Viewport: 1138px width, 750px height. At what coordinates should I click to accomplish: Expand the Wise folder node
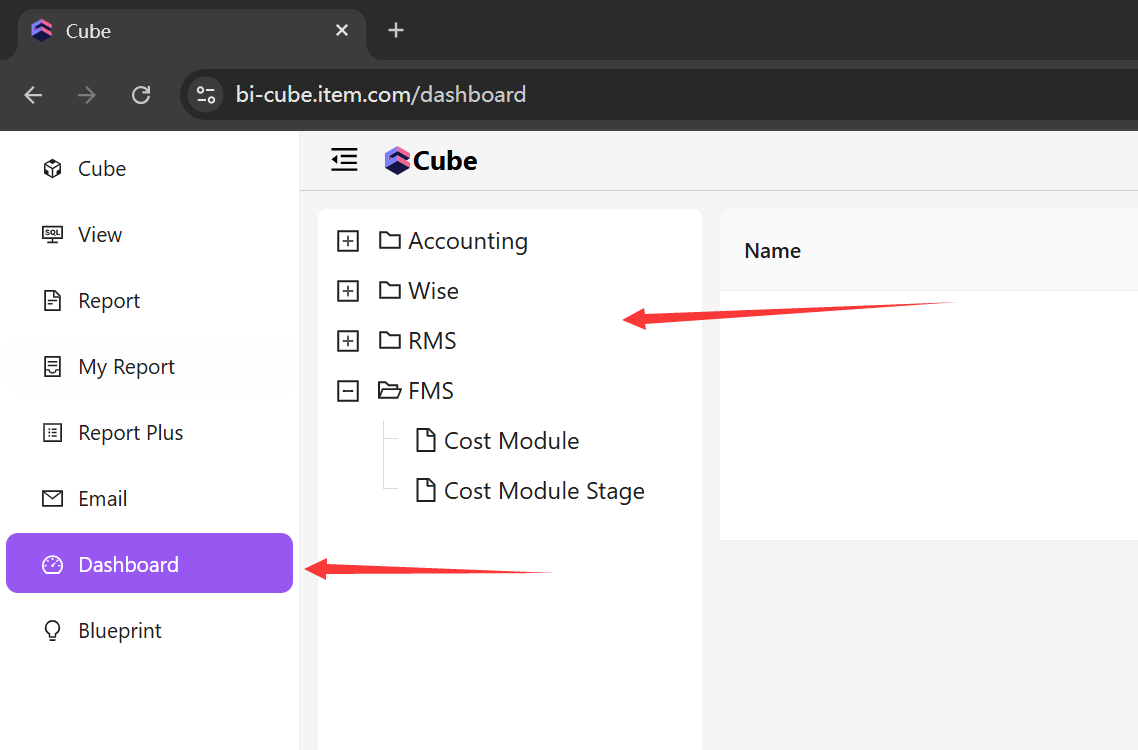(348, 291)
